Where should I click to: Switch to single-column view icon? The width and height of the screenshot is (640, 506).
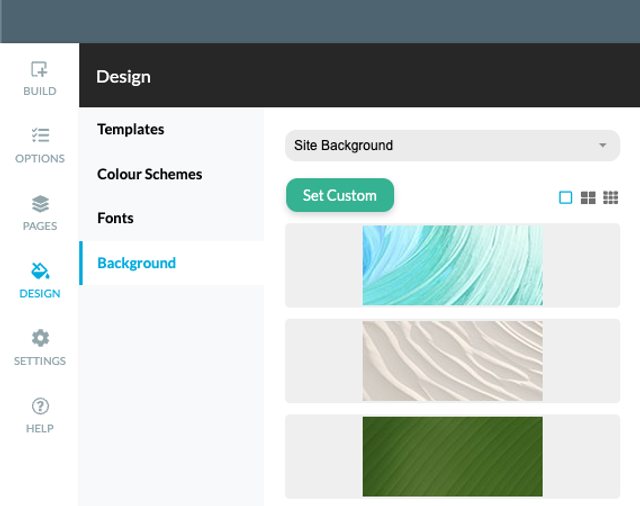(x=565, y=198)
